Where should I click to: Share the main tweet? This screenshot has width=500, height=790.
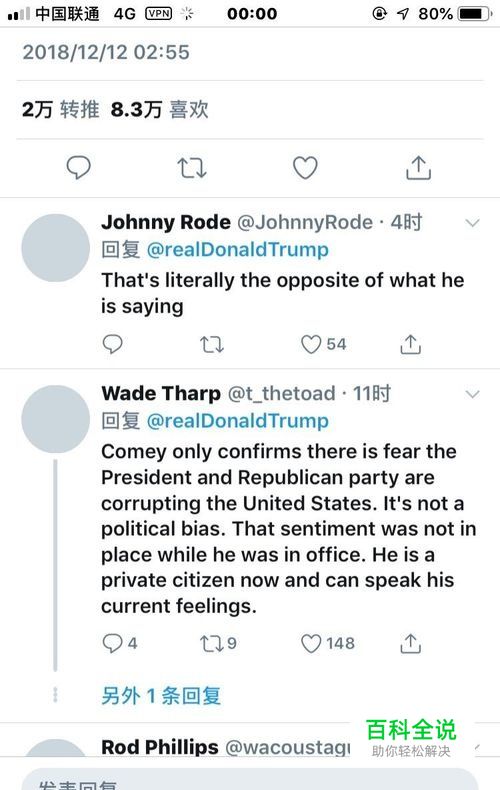pos(419,167)
